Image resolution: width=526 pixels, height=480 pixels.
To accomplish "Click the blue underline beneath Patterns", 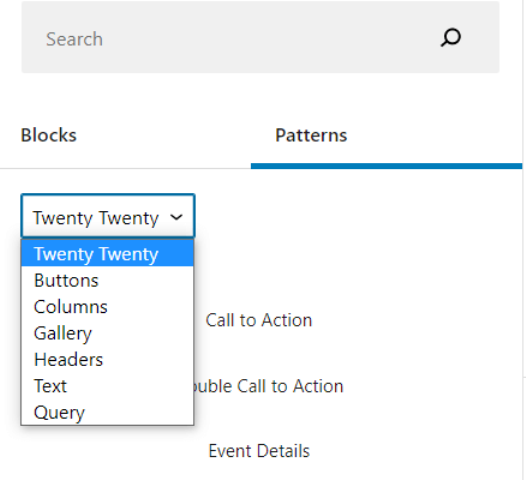I will (x=386, y=166).
